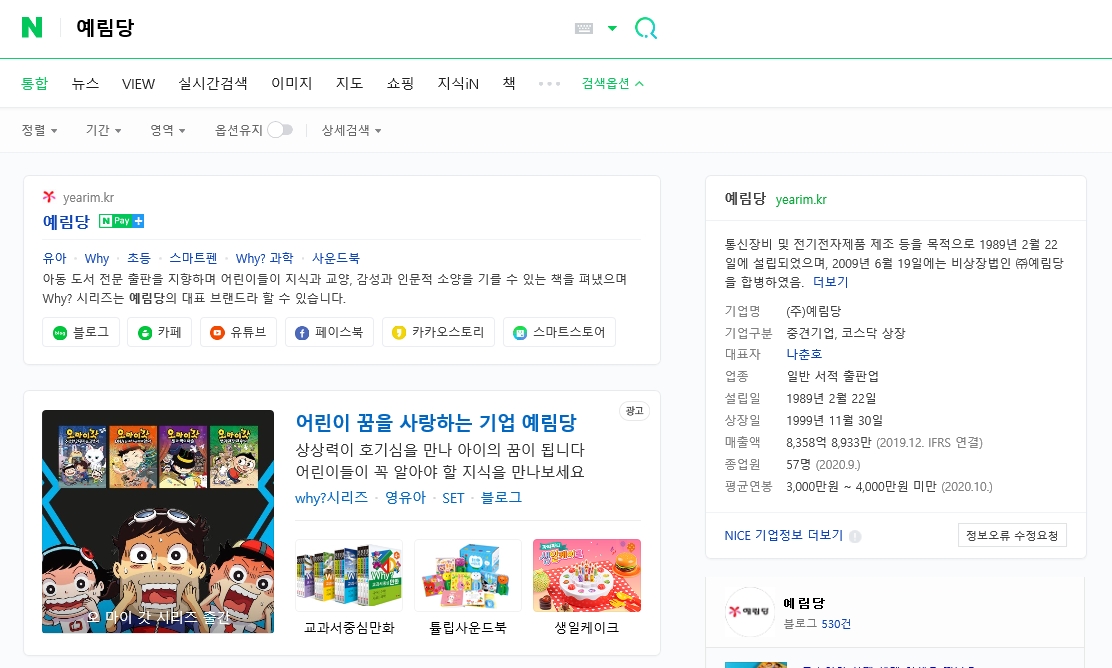Screen dimensions: 1112x668
Task: Expand company description with 더보기
Action: 830,282
